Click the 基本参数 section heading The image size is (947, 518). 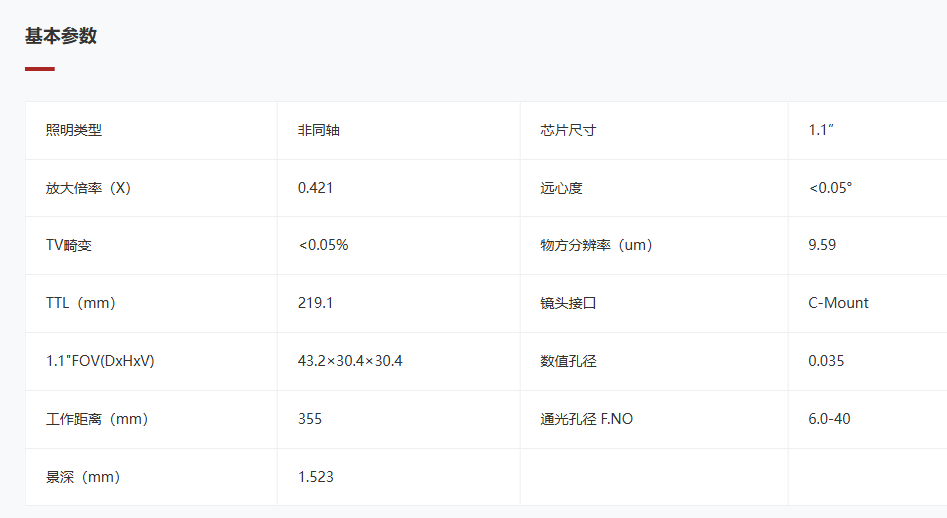[61, 36]
